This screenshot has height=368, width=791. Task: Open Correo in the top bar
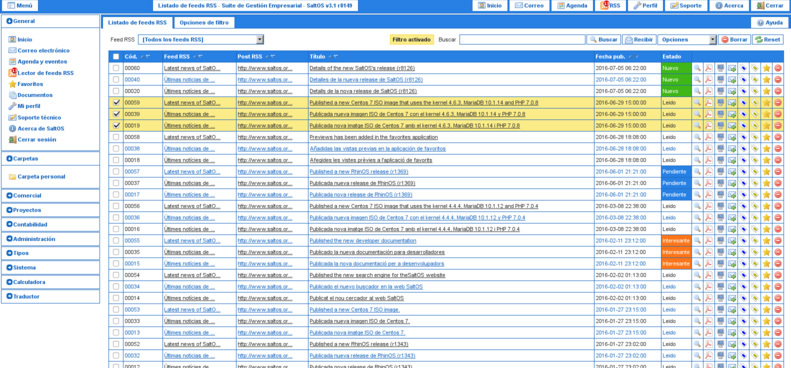pos(529,6)
